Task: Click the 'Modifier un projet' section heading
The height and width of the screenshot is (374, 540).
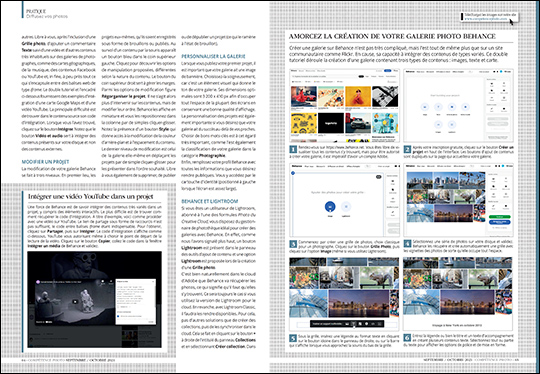Action: click(x=45, y=162)
